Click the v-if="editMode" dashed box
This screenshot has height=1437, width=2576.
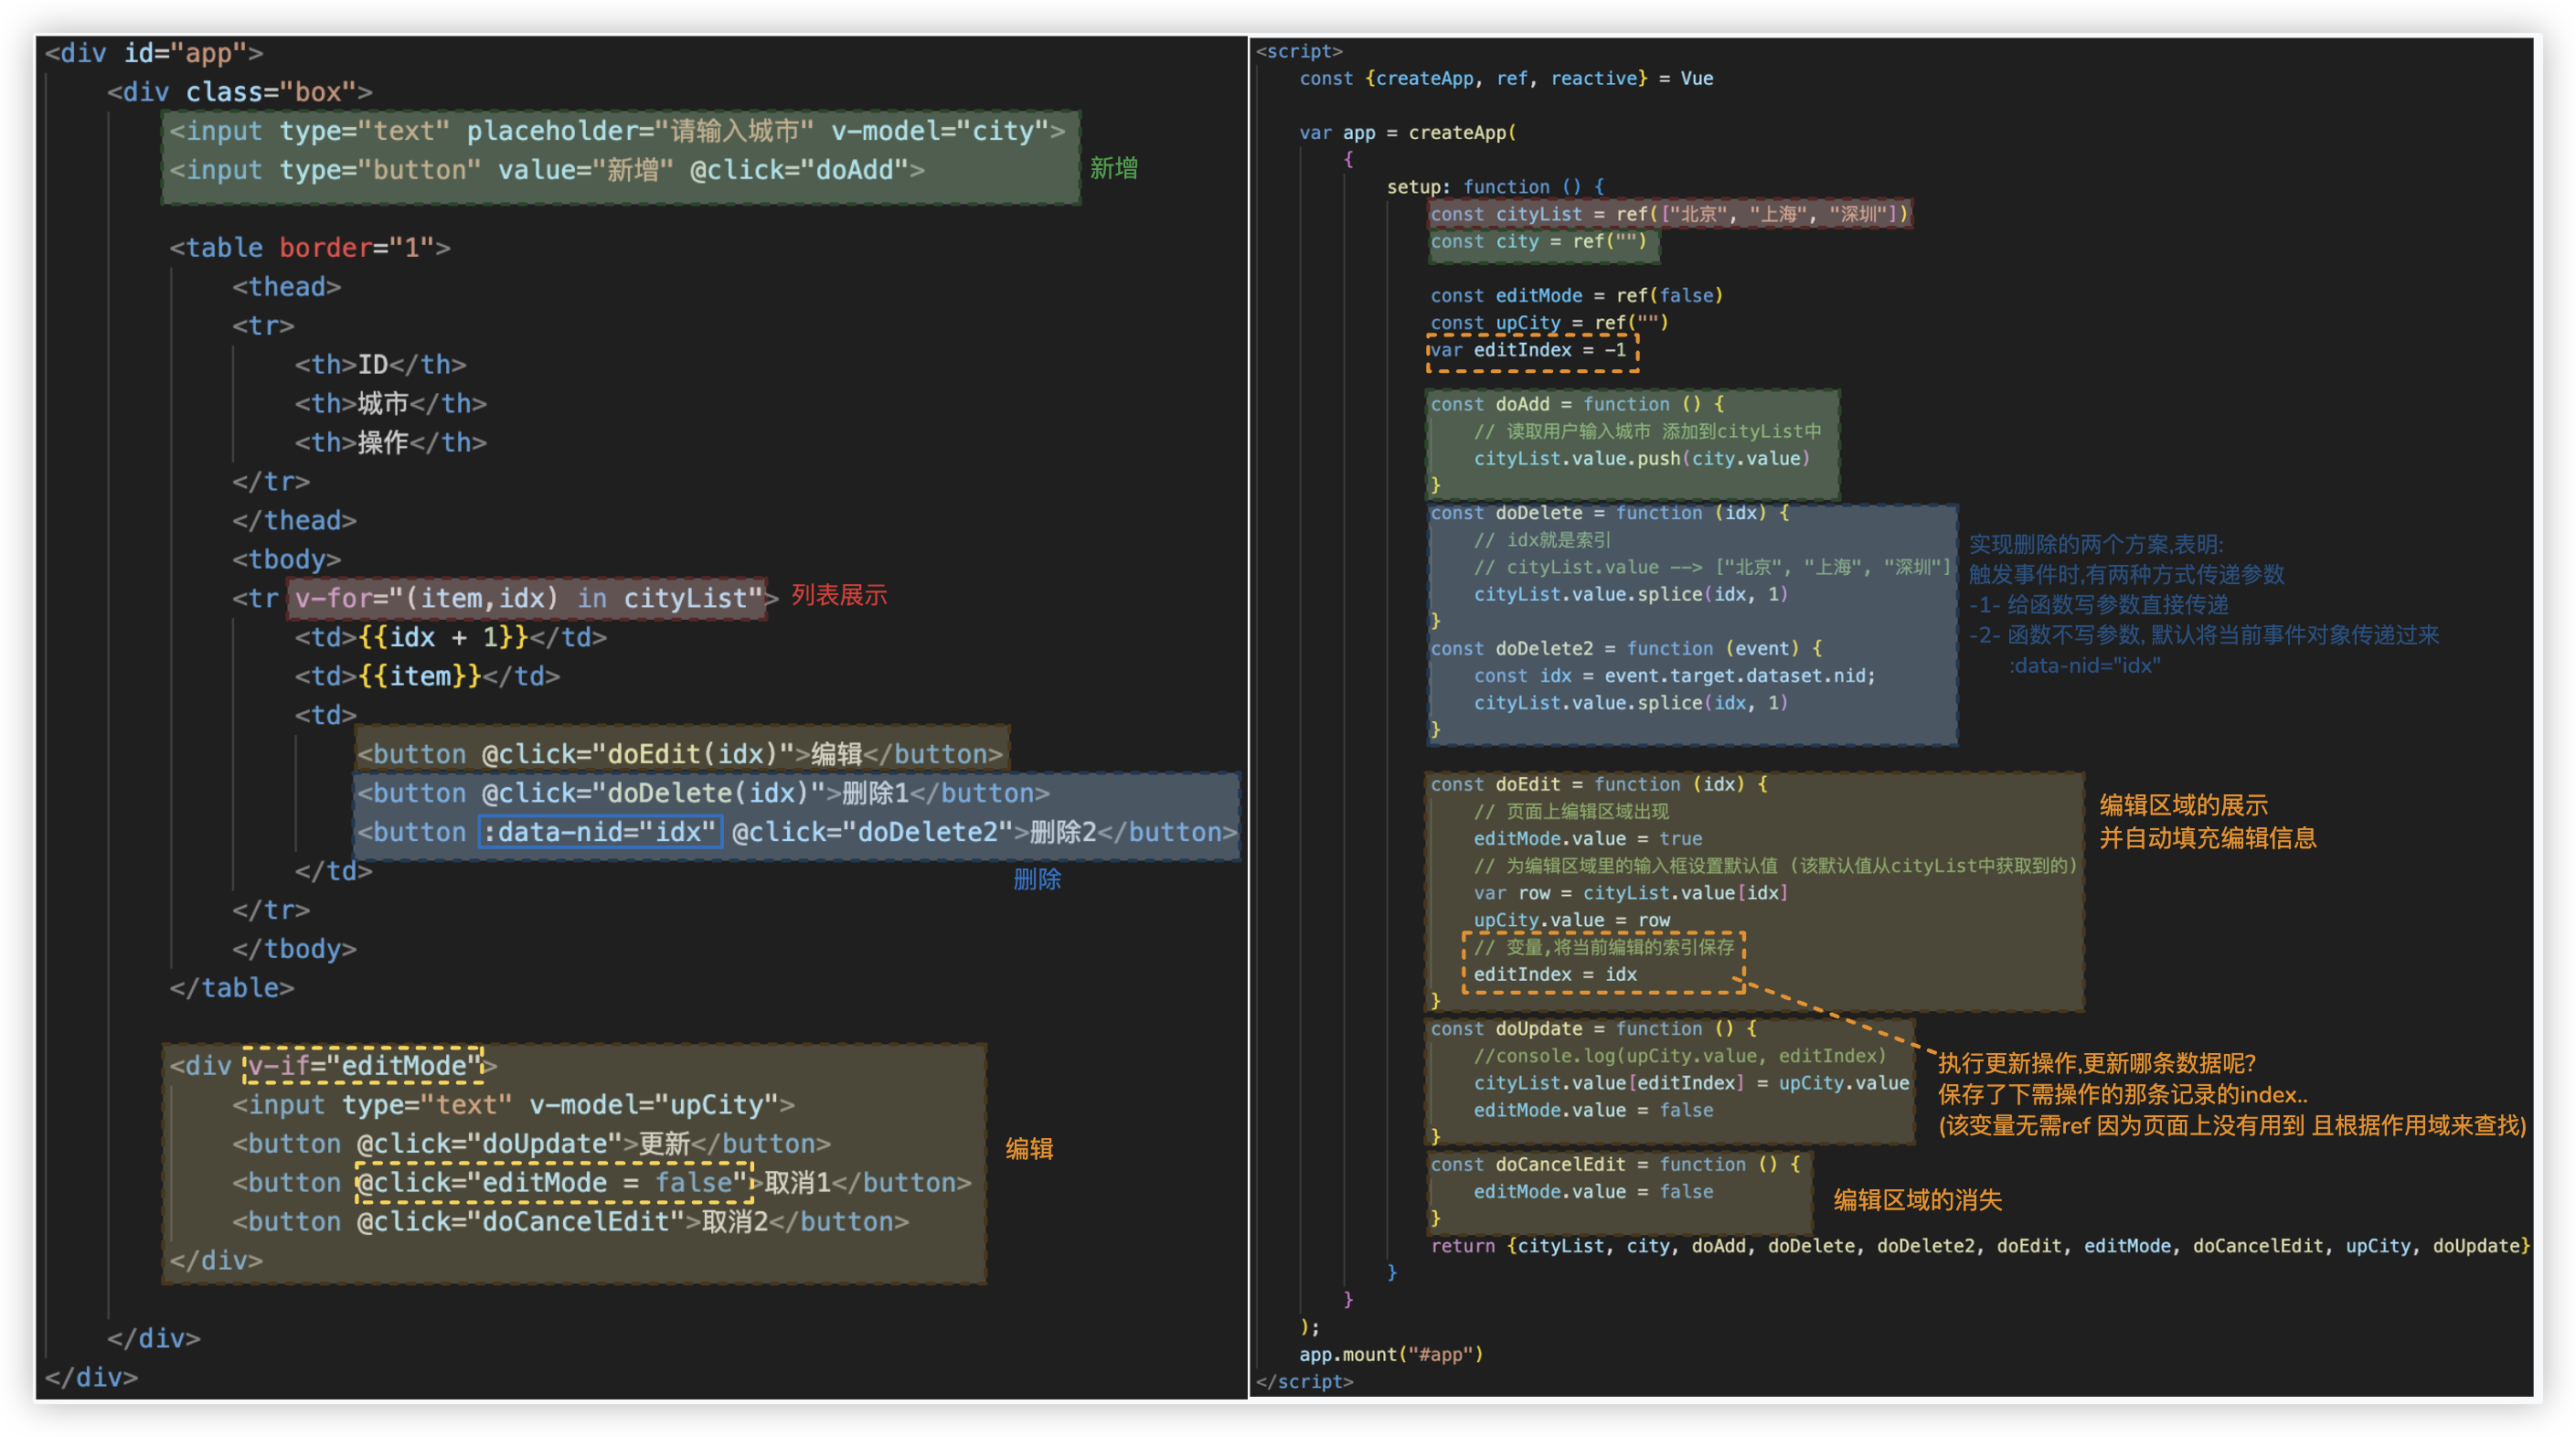pyautogui.click(x=364, y=1065)
